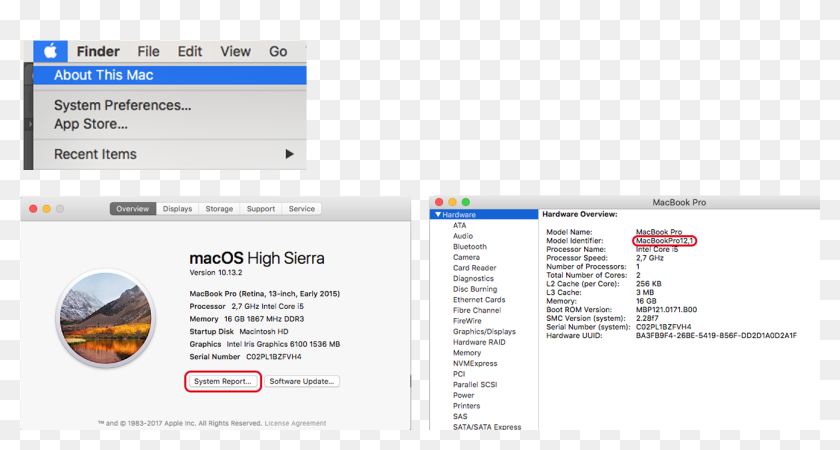Select ATA in hardware list

click(460, 226)
